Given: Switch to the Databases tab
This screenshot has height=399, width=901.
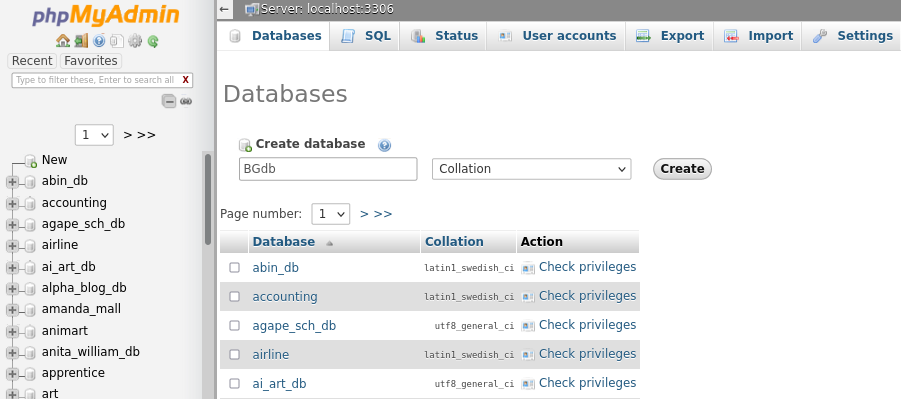Looking at the screenshot, I should 275,36.
